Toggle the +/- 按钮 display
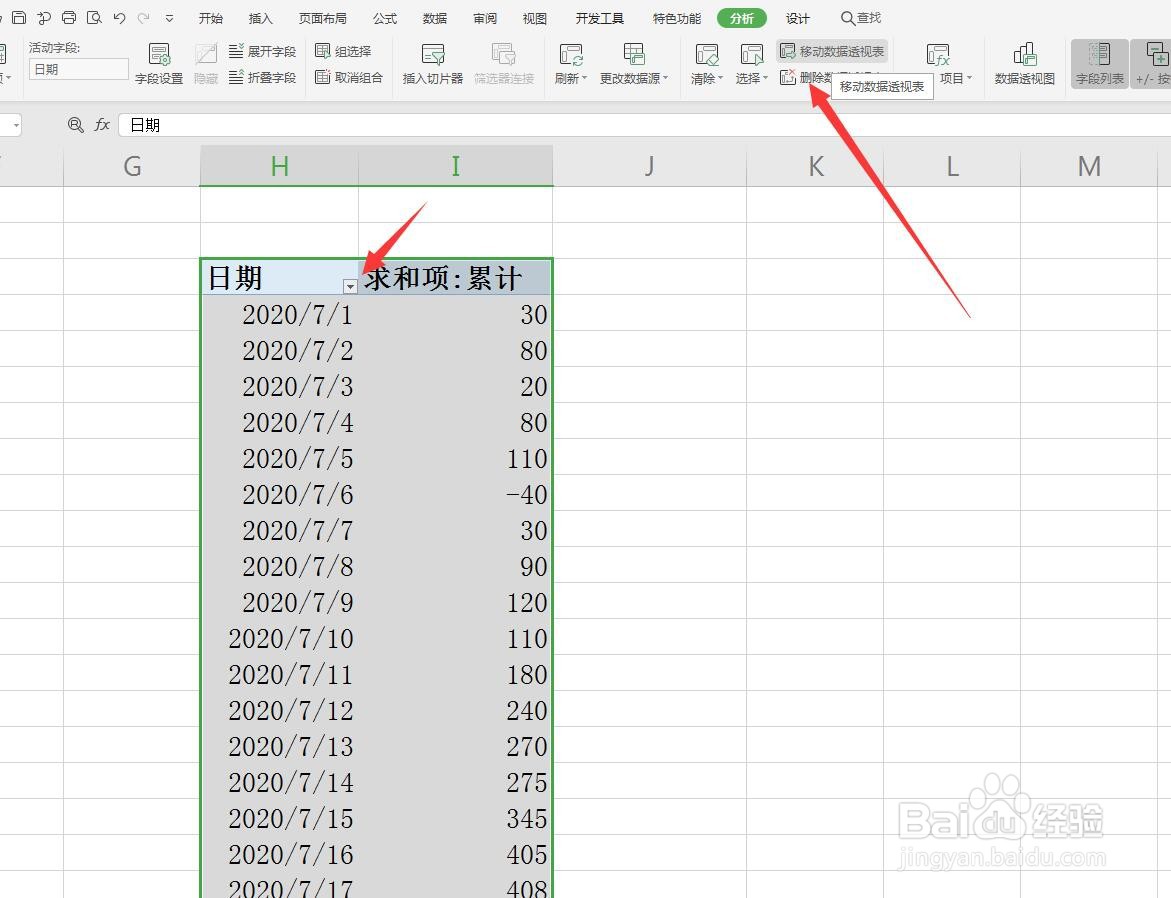Viewport: 1171px width, 898px height. (x=1158, y=63)
